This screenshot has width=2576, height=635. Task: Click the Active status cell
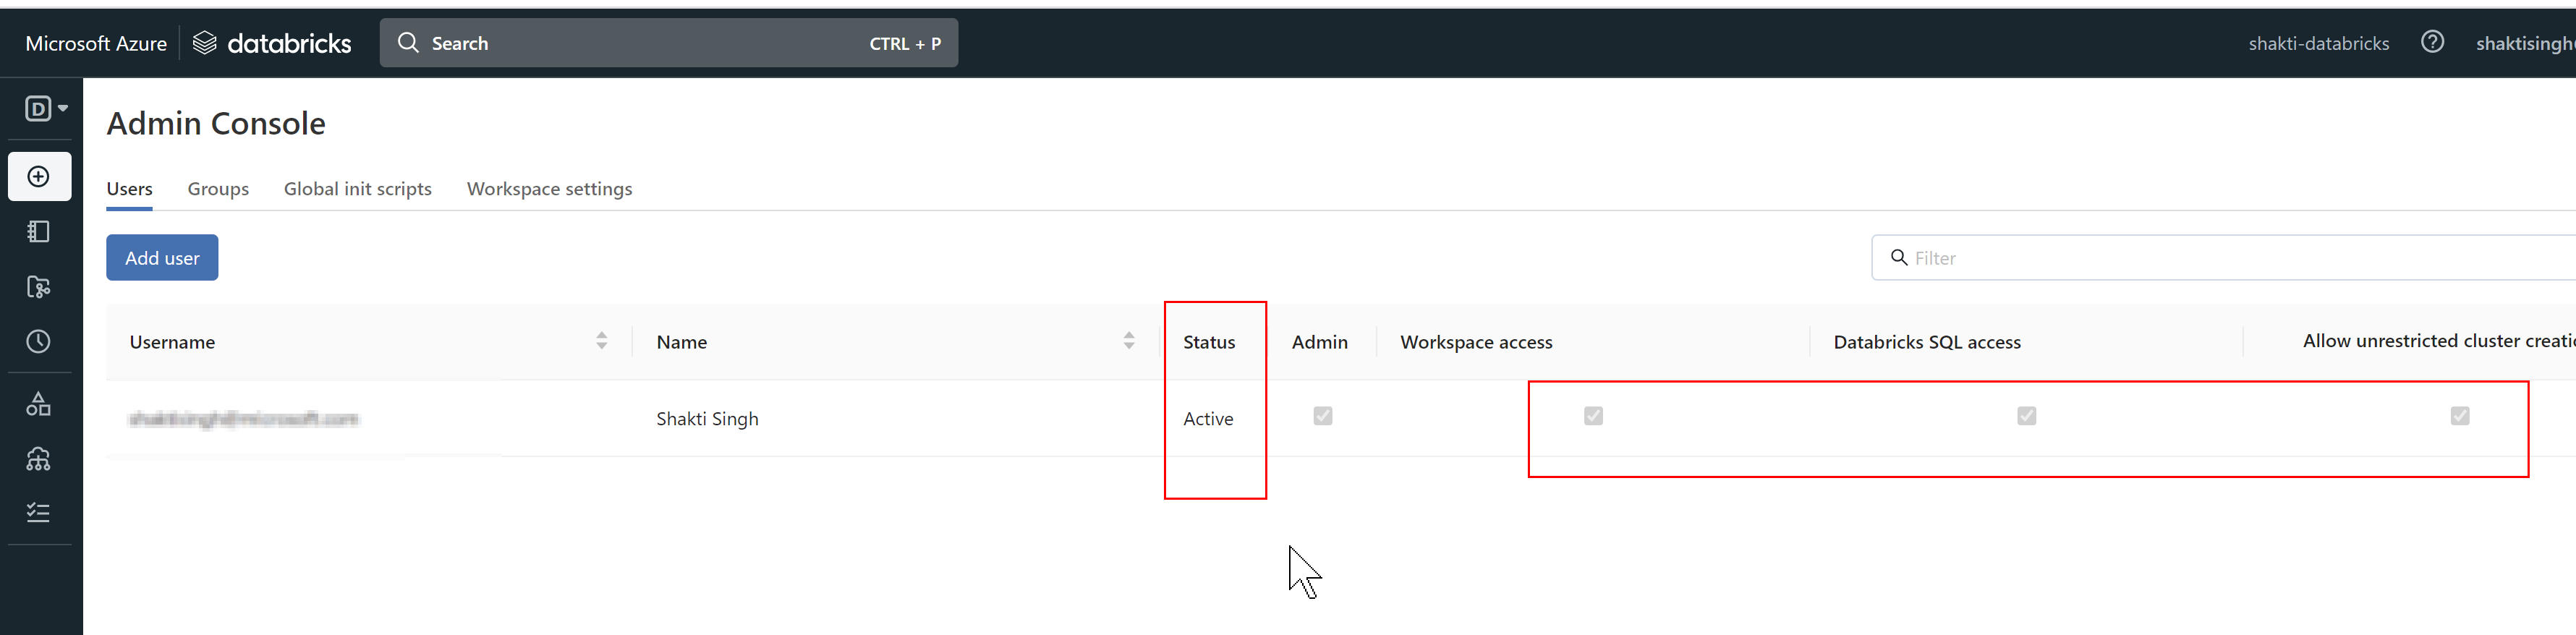click(x=1208, y=419)
